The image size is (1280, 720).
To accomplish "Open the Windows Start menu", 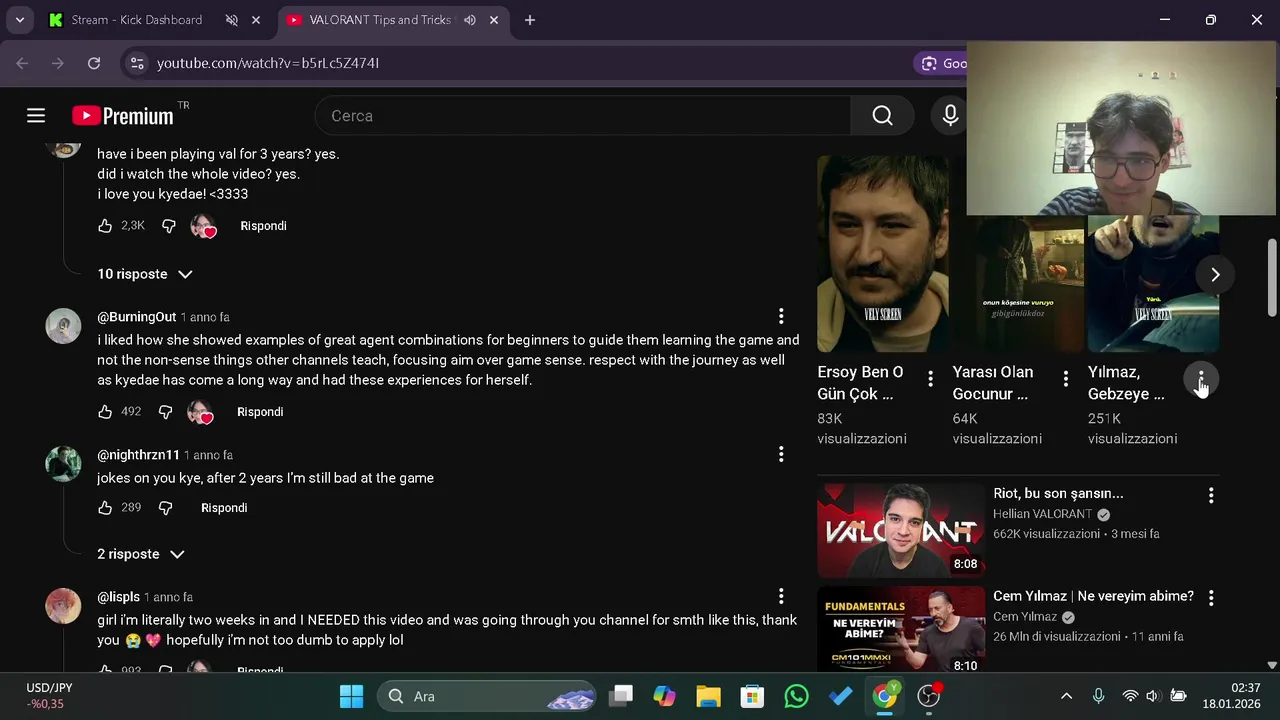I will (x=351, y=696).
